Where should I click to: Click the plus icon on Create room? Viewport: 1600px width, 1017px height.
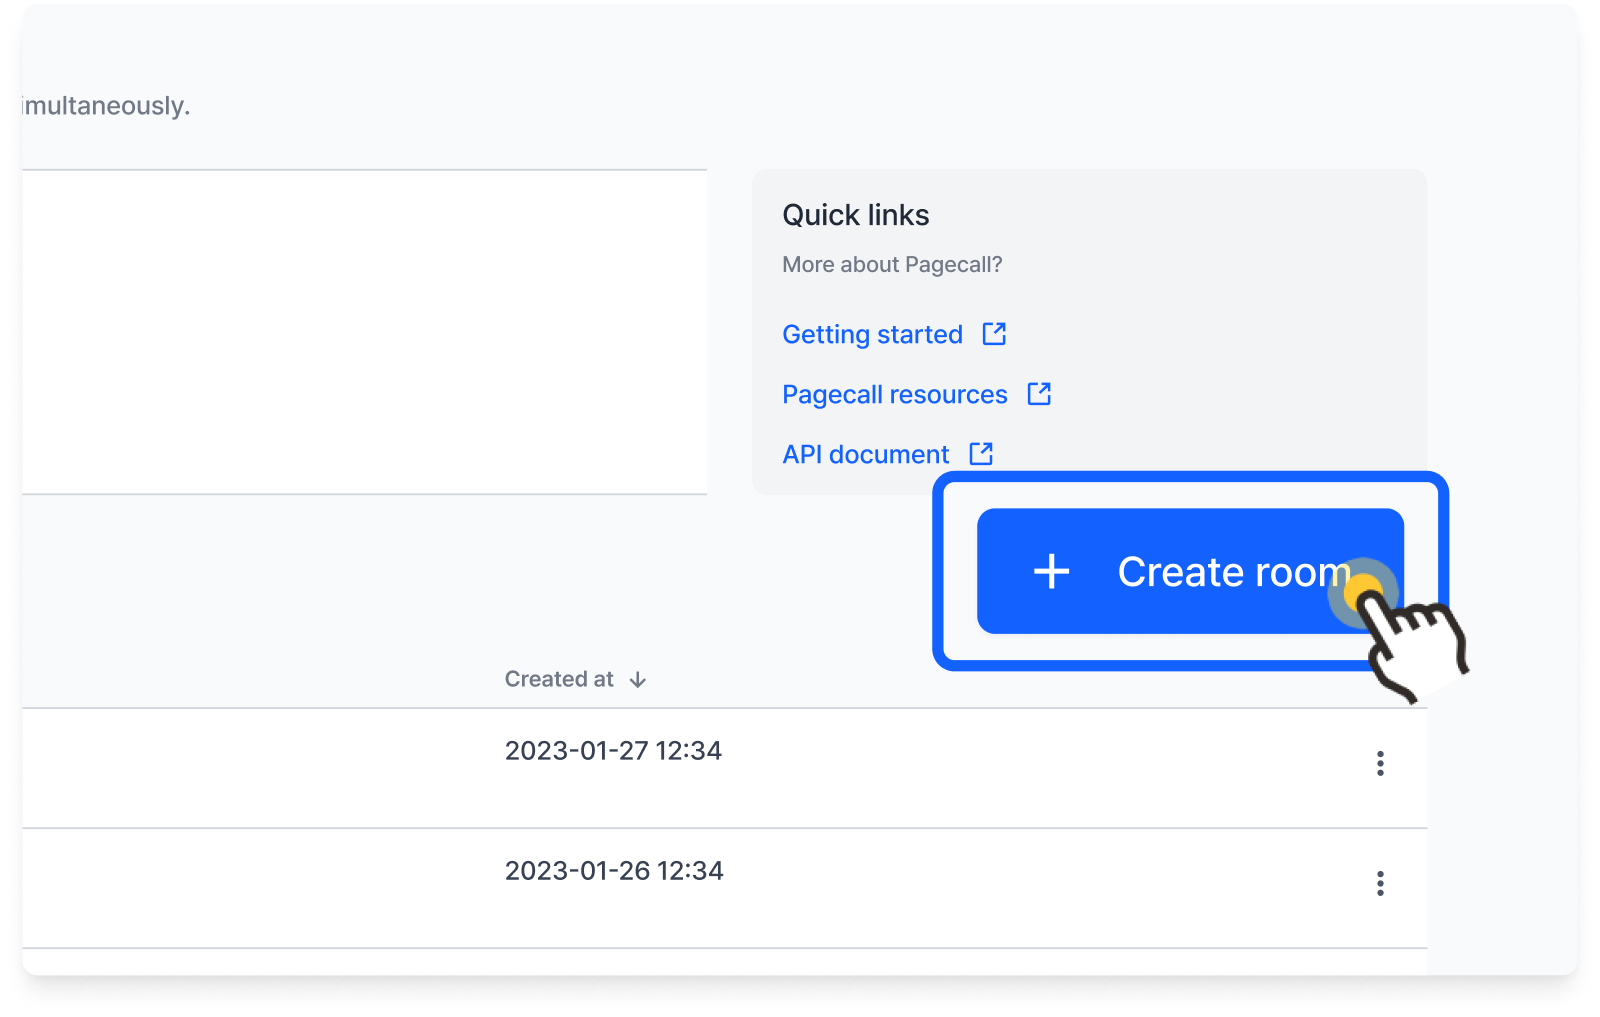click(1051, 572)
